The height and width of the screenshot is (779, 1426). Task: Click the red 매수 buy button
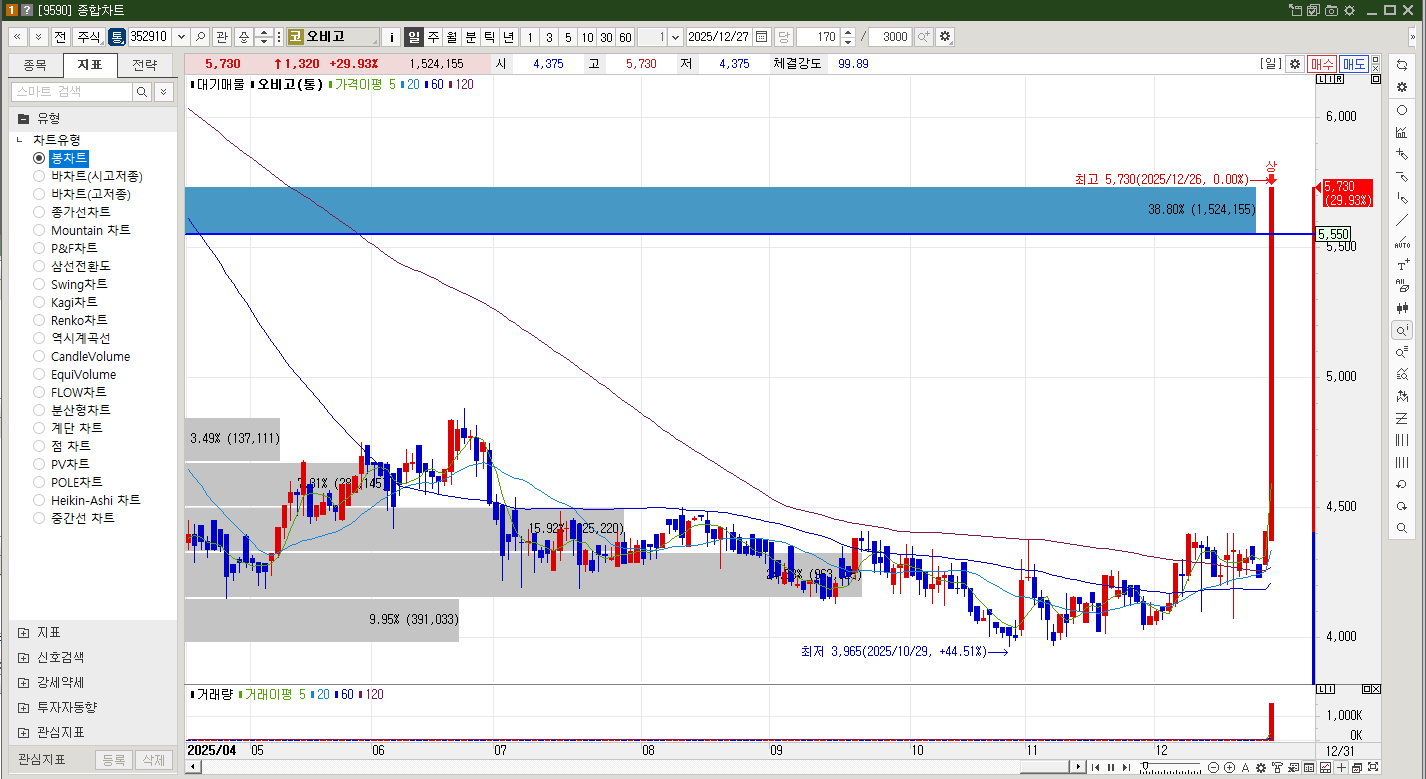tap(1322, 64)
